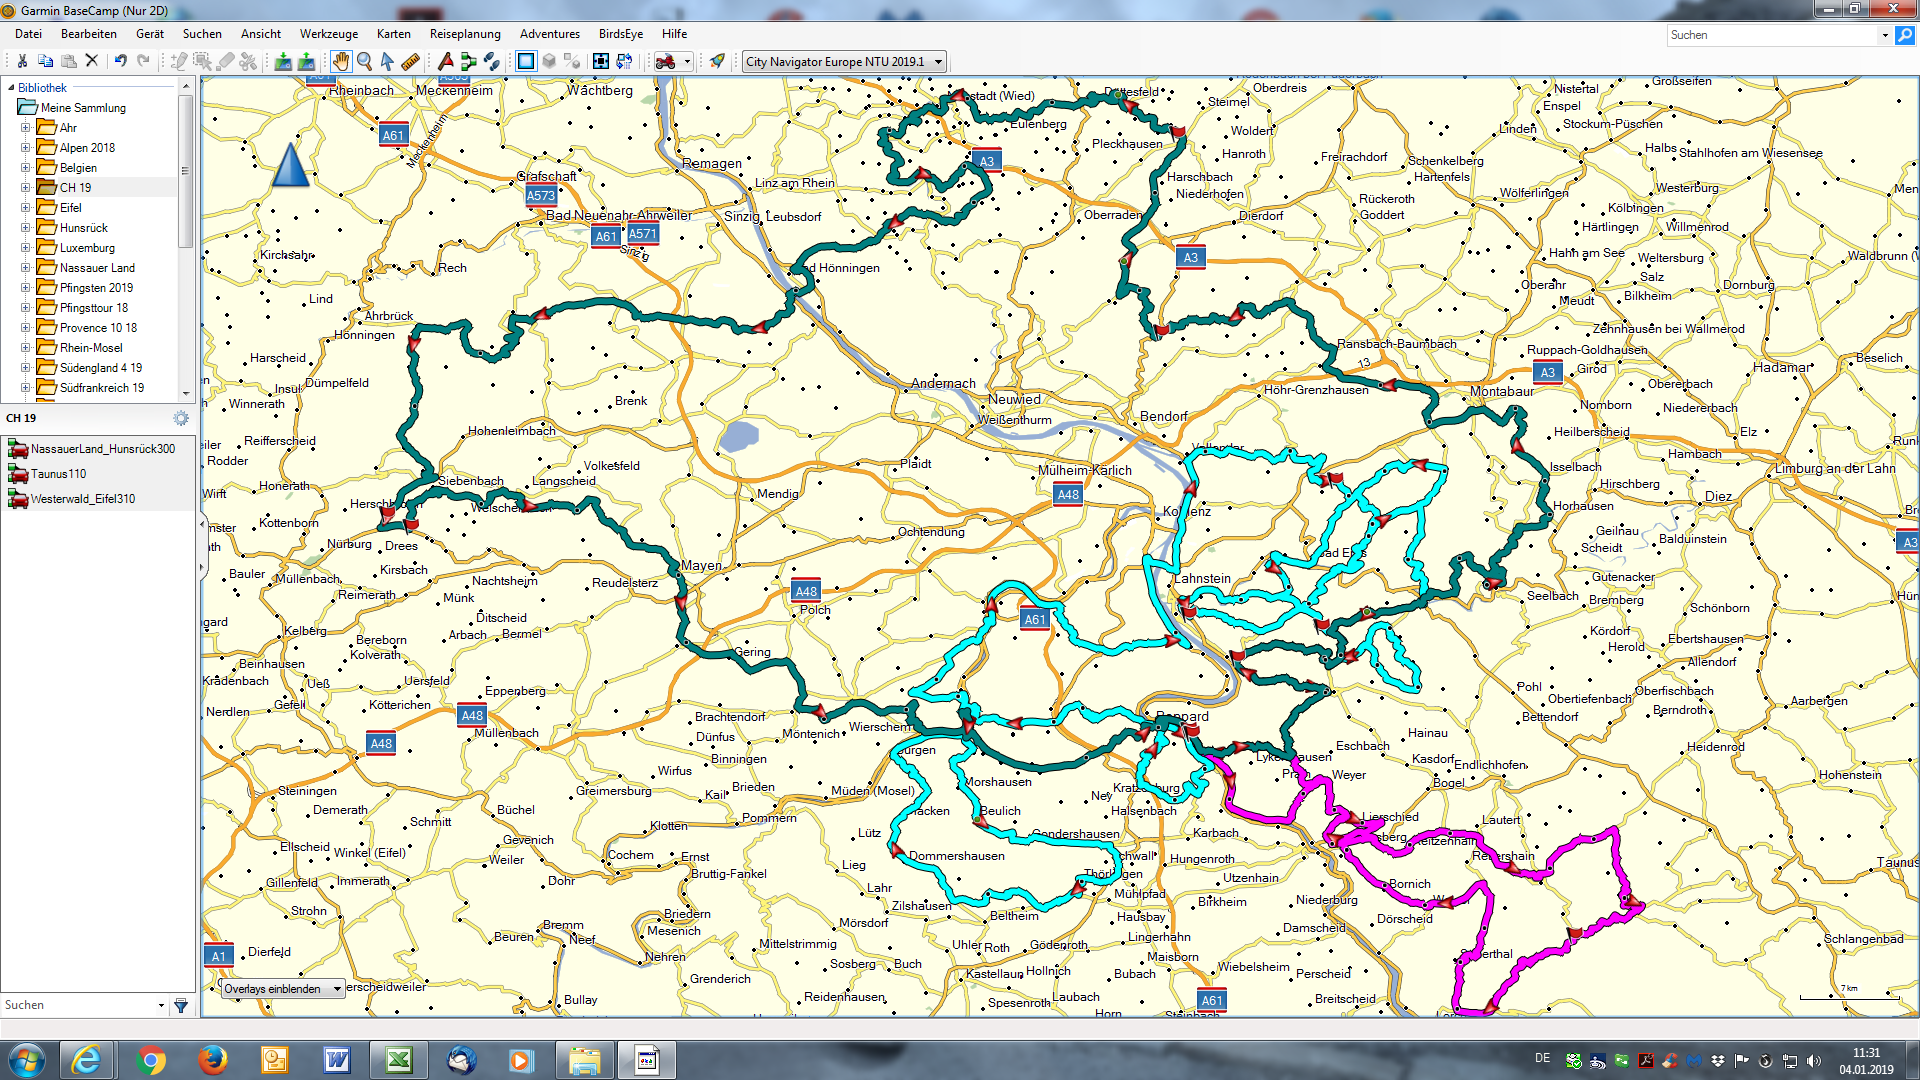The height and width of the screenshot is (1080, 1920).
Task: Select the zoom magnifier tool
Action: click(x=365, y=62)
